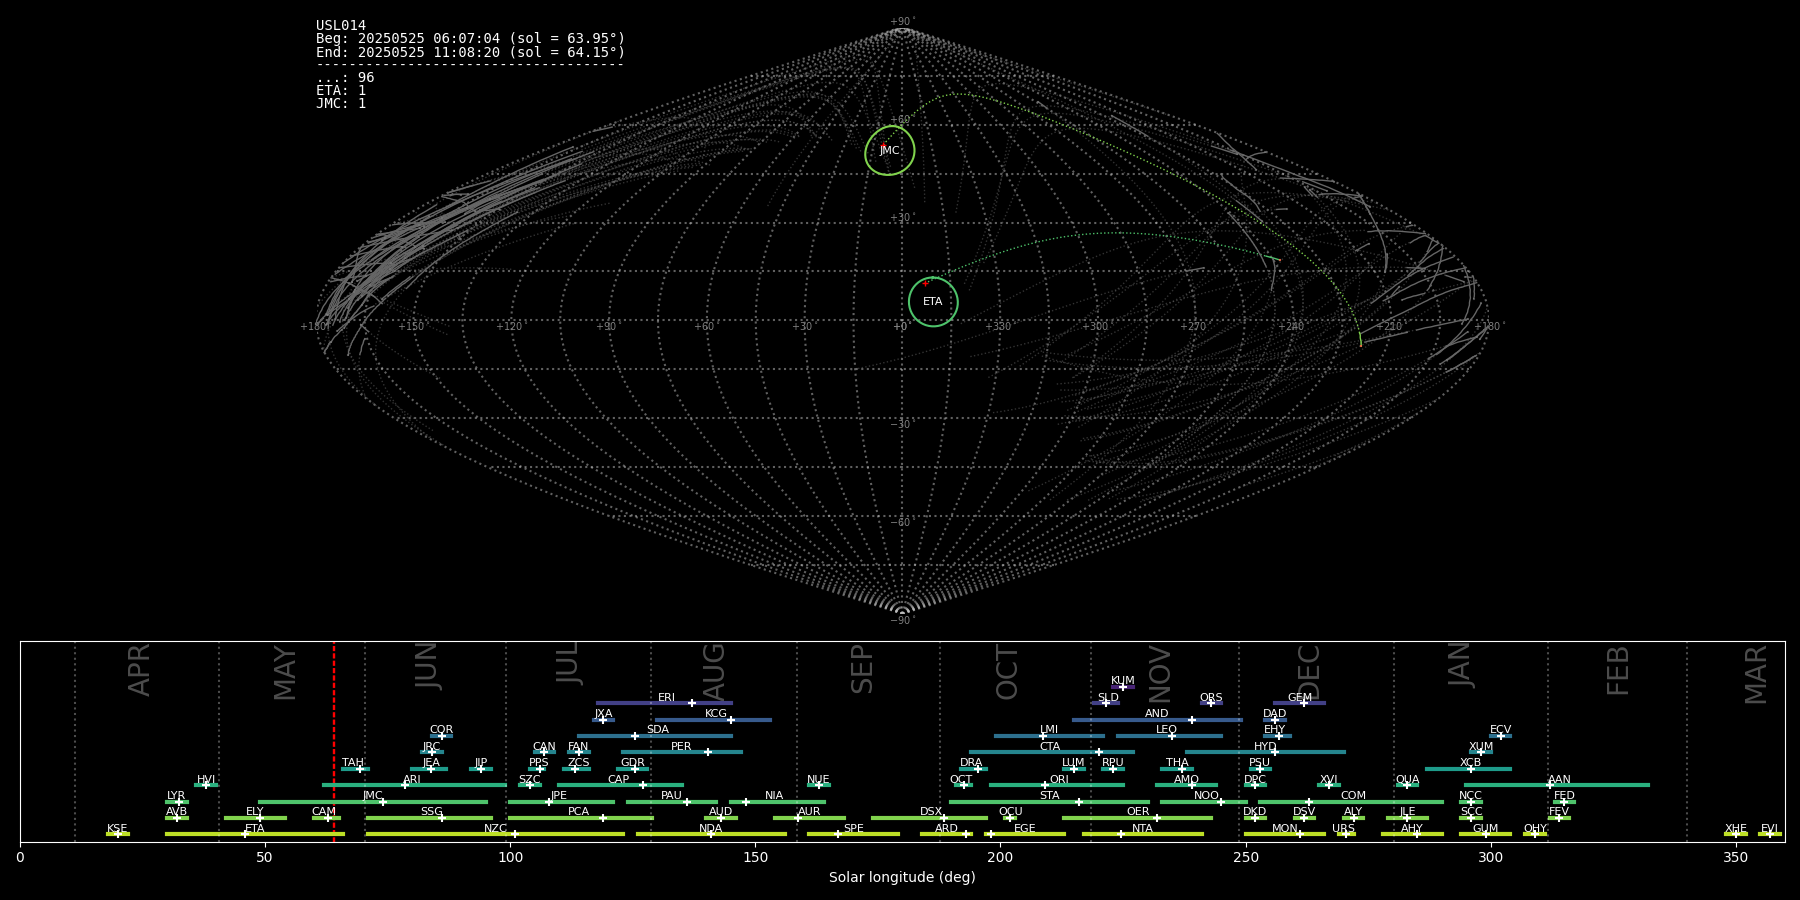Click the sporadic count '...: 96' entry

click(345, 78)
